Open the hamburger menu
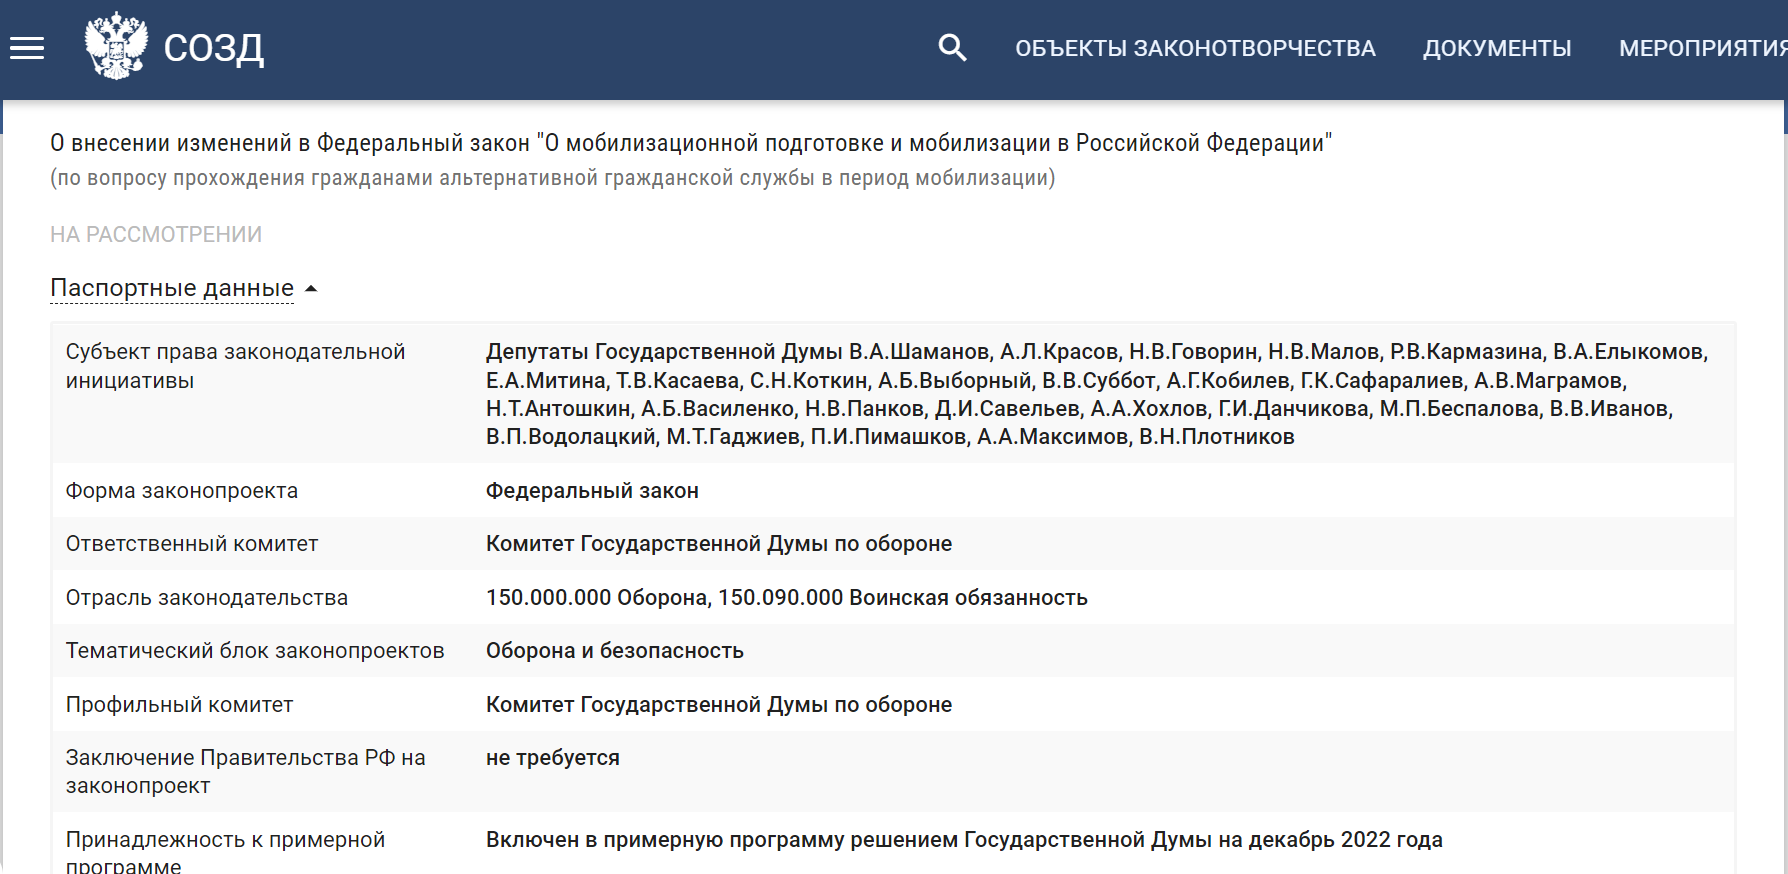 (27, 48)
